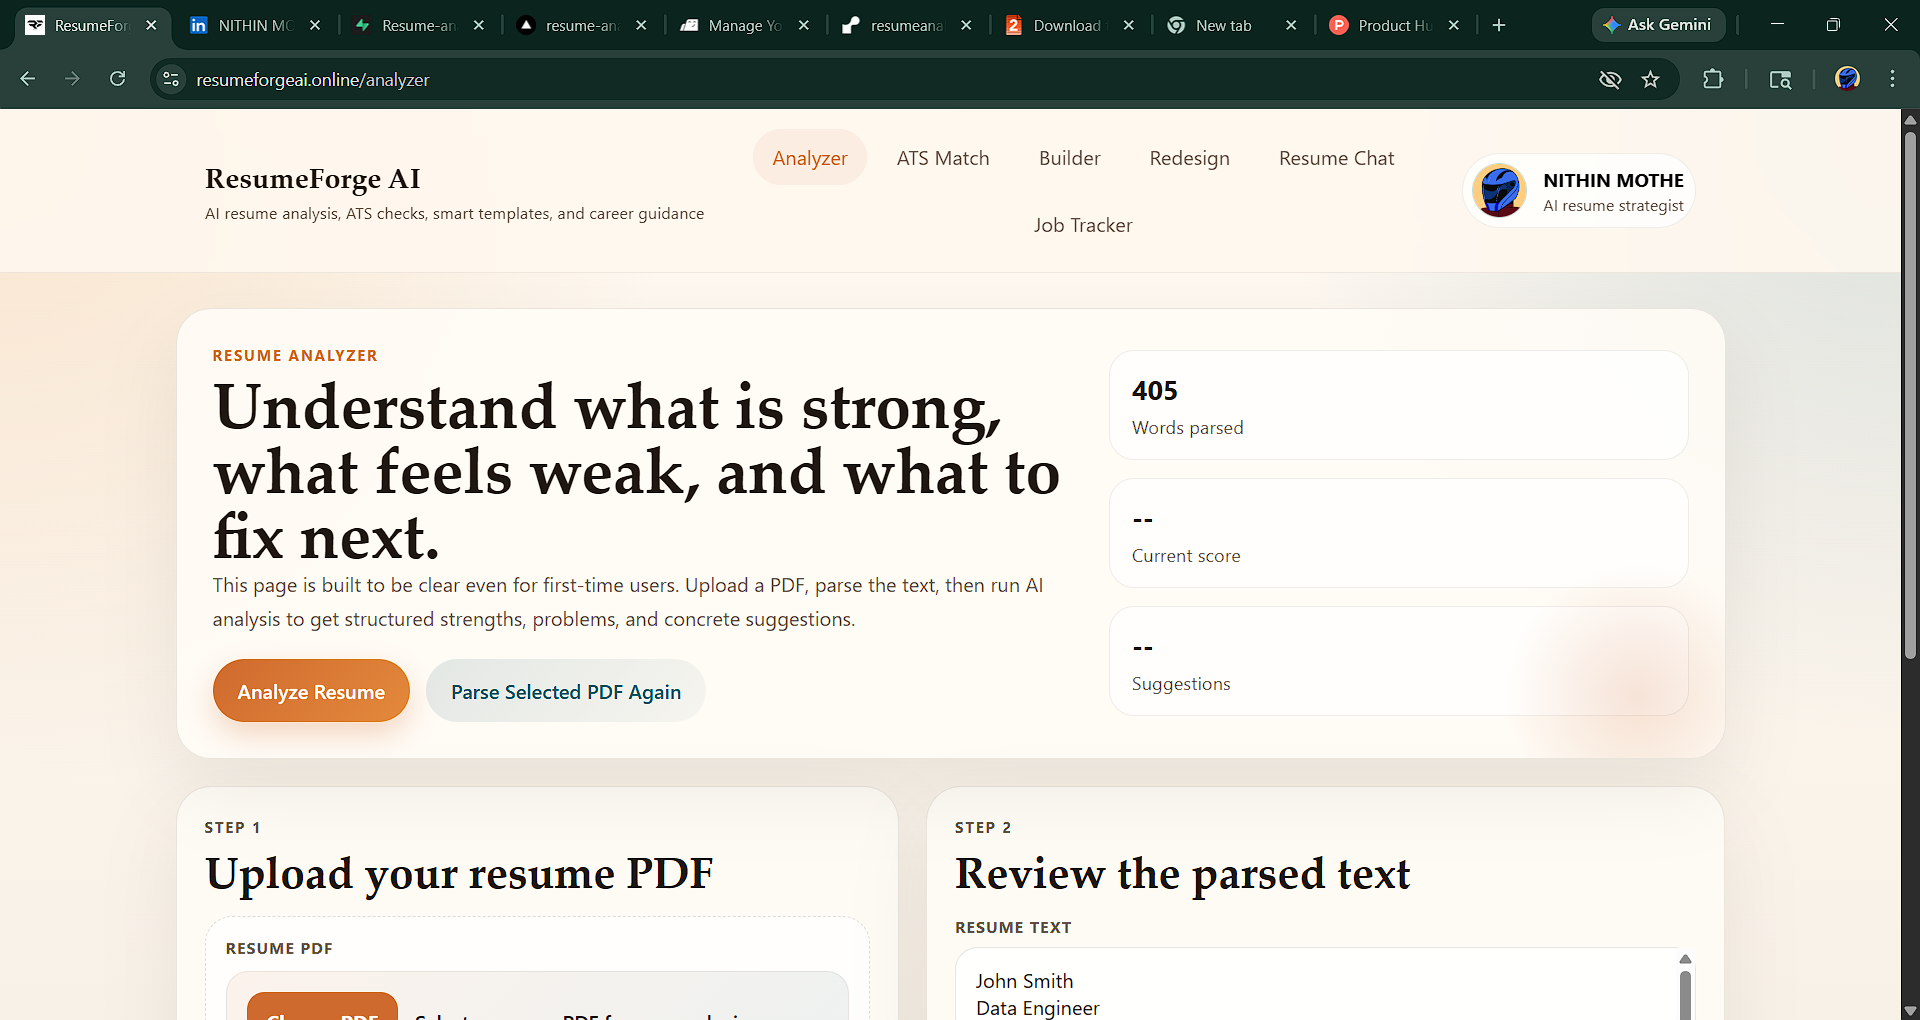The image size is (1920, 1020).
Task: Click the back navigation arrow
Action: 27,79
